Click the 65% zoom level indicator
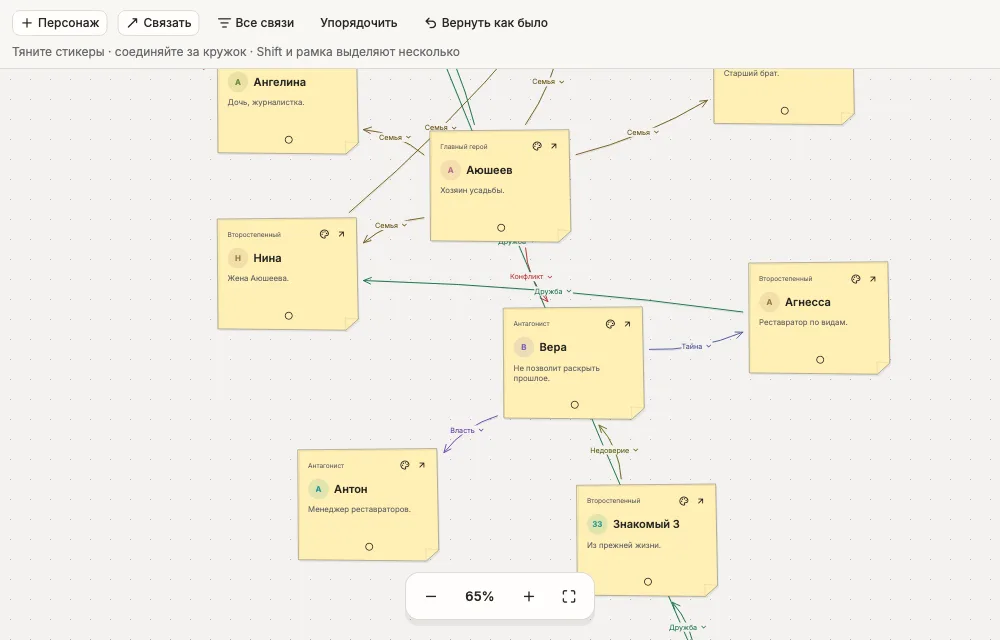Image resolution: width=1000 pixels, height=640 pixels. click(480, 597)
